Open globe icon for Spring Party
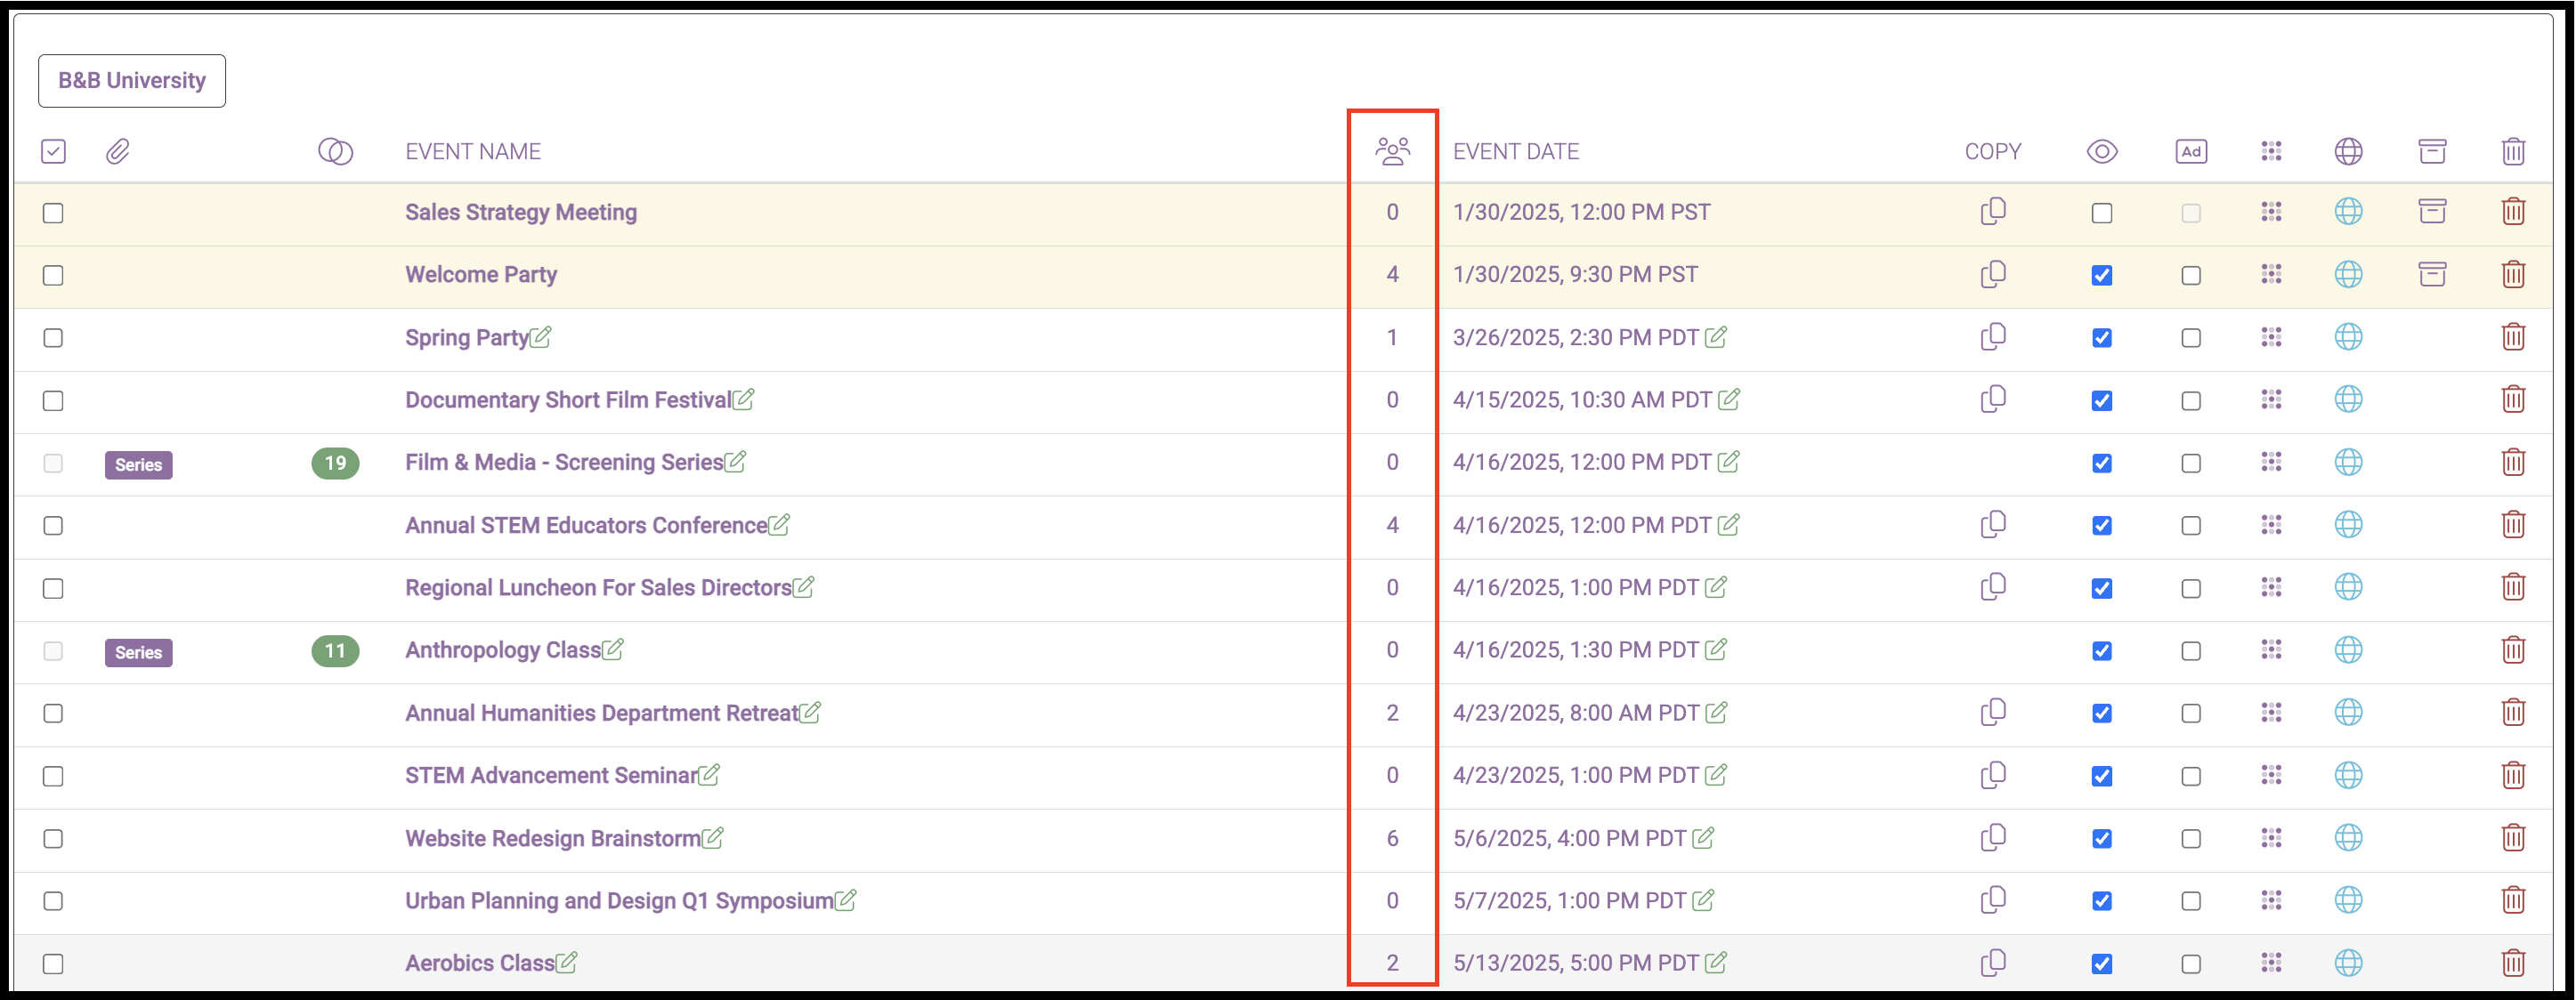 2347,337
